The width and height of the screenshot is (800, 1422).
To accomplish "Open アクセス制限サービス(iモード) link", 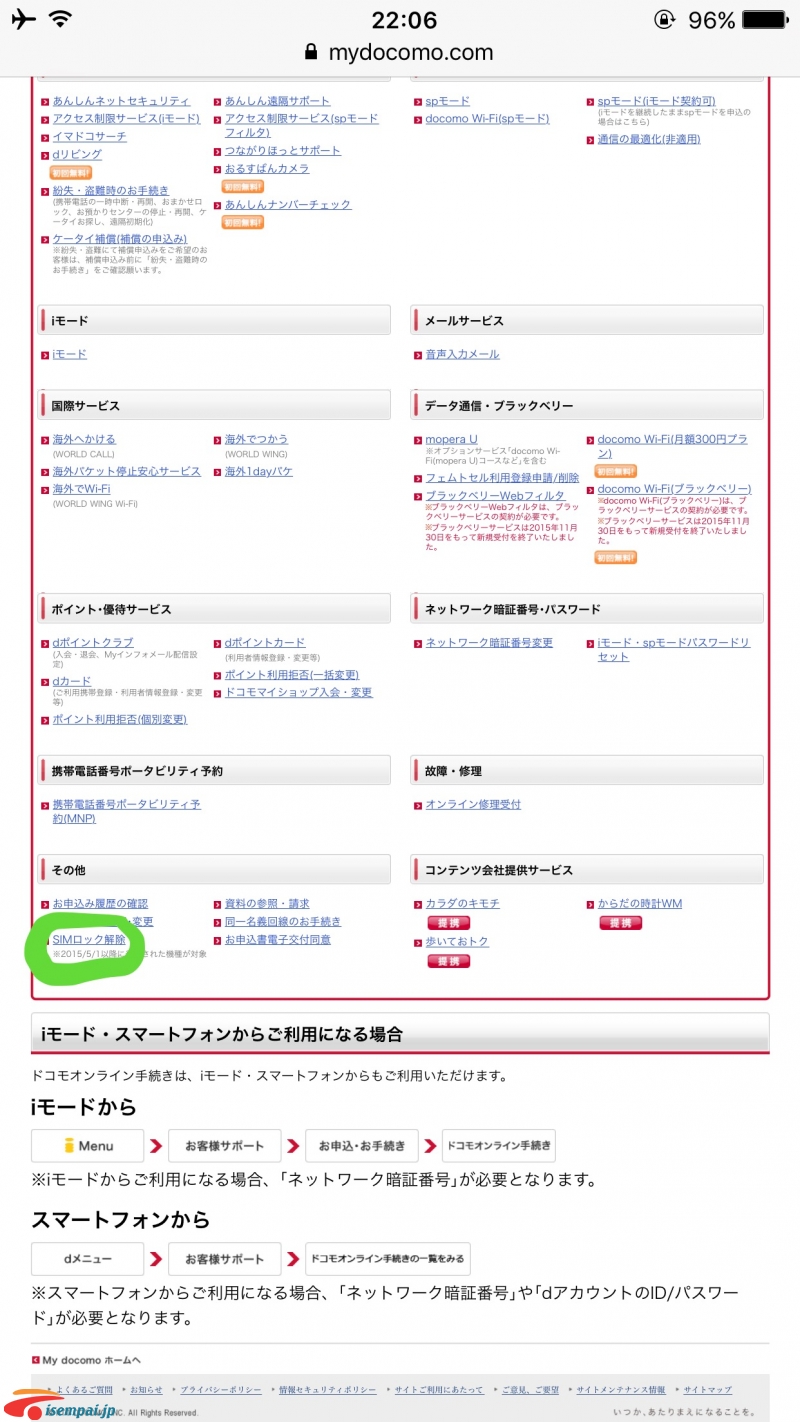I will [126, 118].
